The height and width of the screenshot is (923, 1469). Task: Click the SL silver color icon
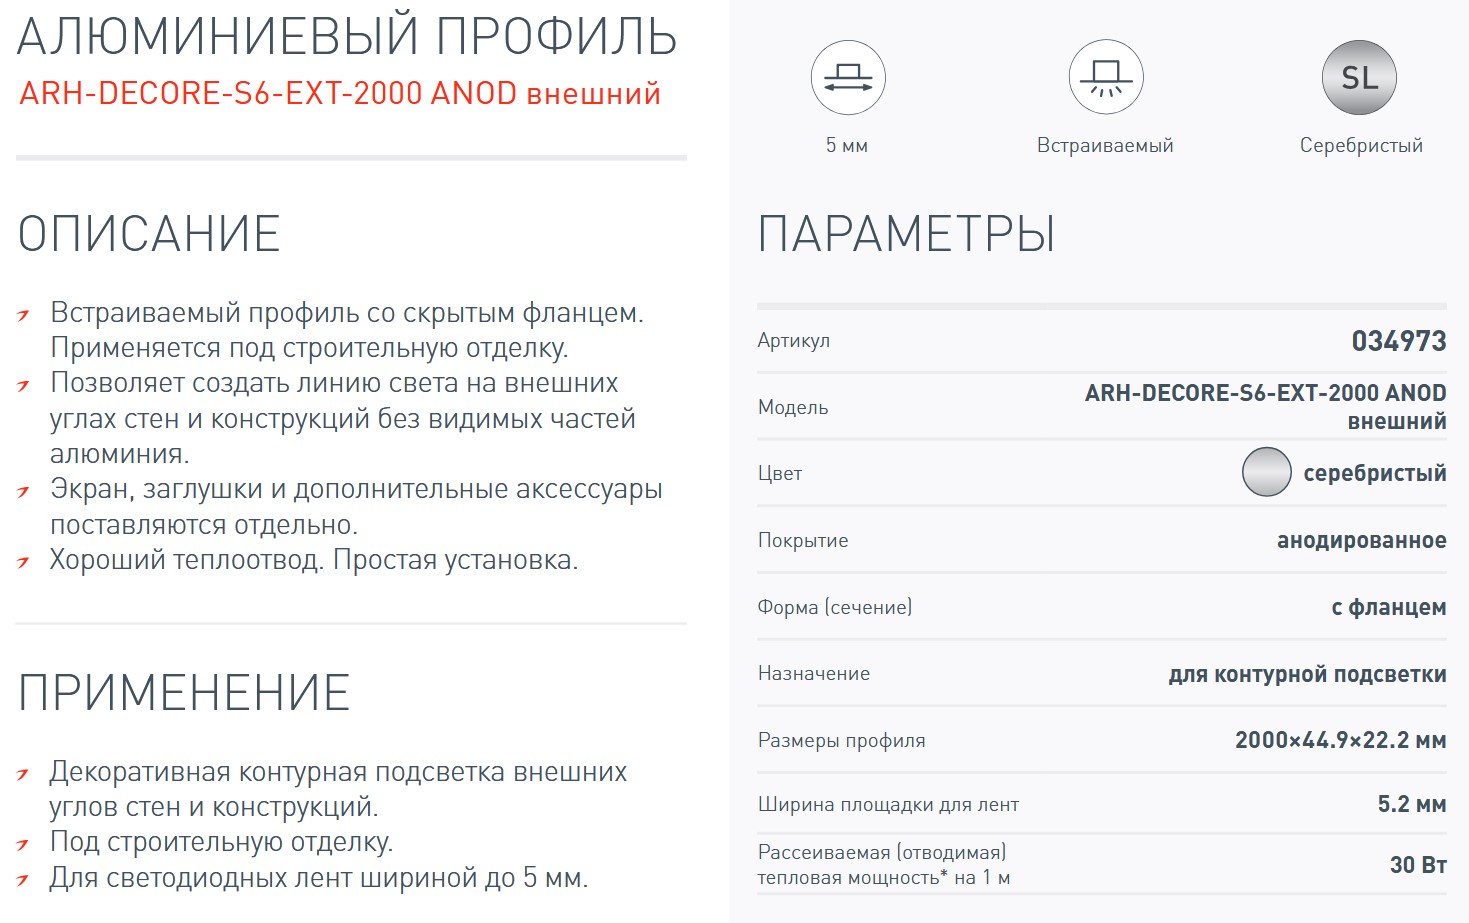pyautogui.click(x=1359, y=78)
